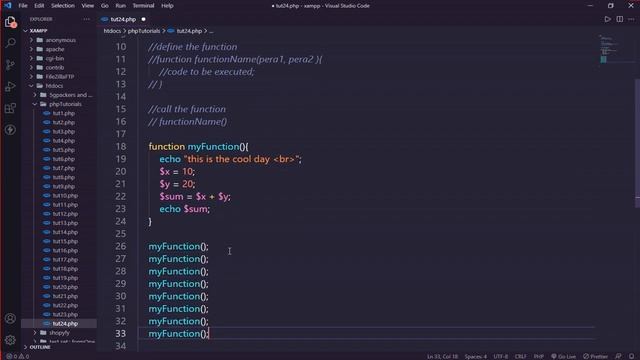Open the Run menu
The image size is (640, 360).
120,6
